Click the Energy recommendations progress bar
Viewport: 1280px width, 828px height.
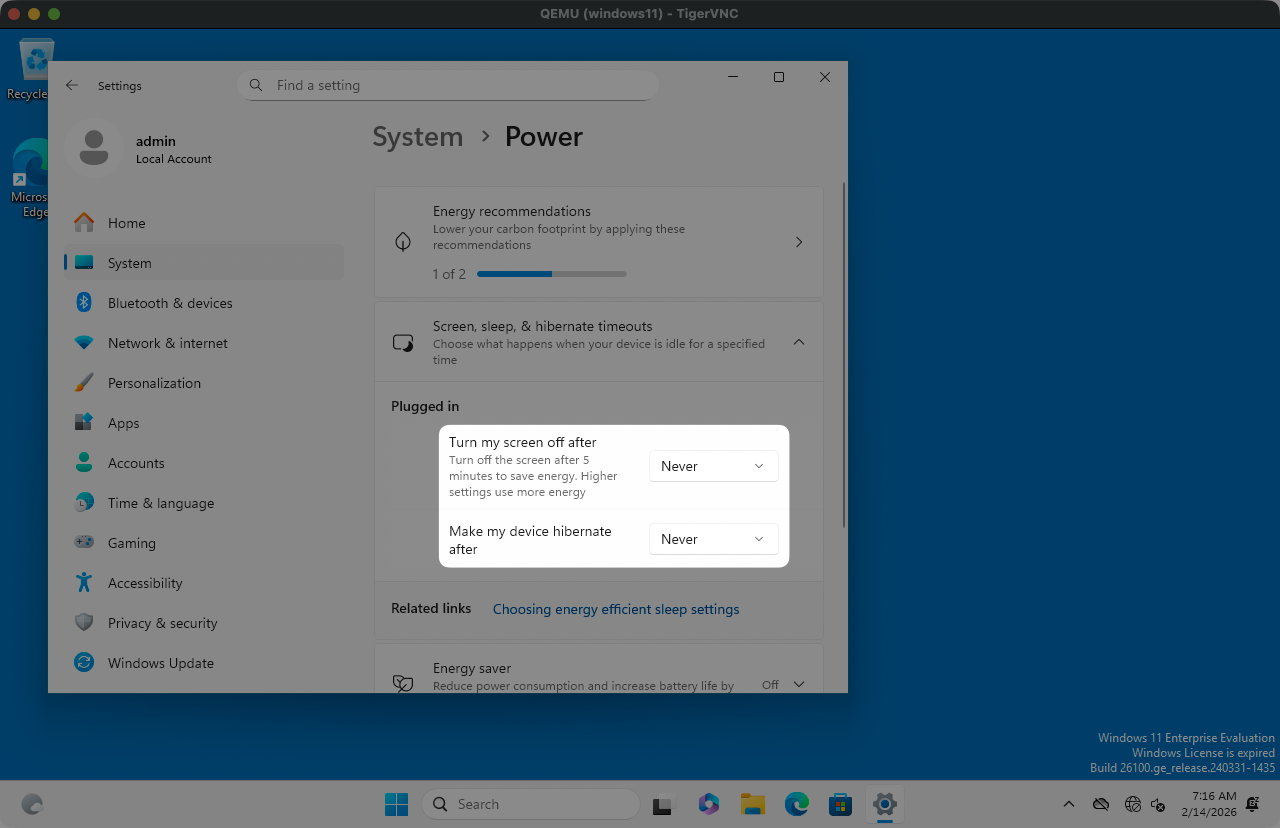pyautogui.click(x=551, y=274)
